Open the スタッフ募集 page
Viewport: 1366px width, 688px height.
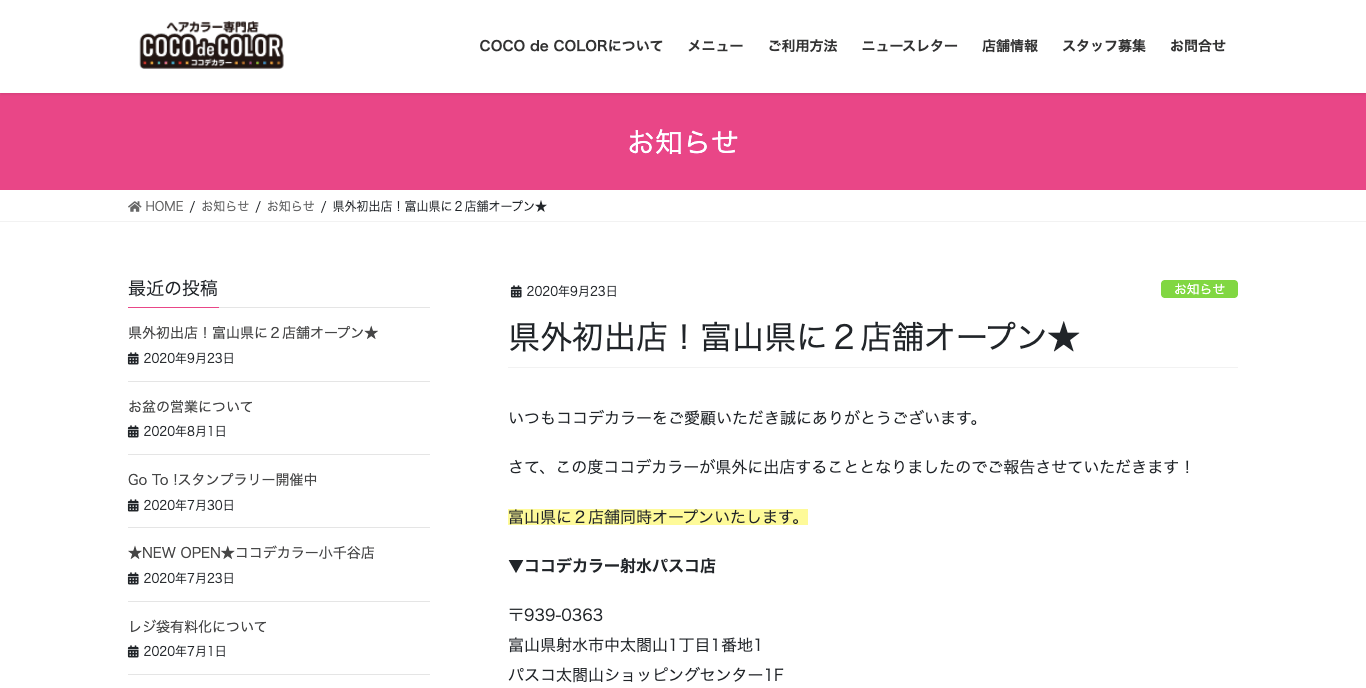pyautogui.click(x=1104, y=46)
